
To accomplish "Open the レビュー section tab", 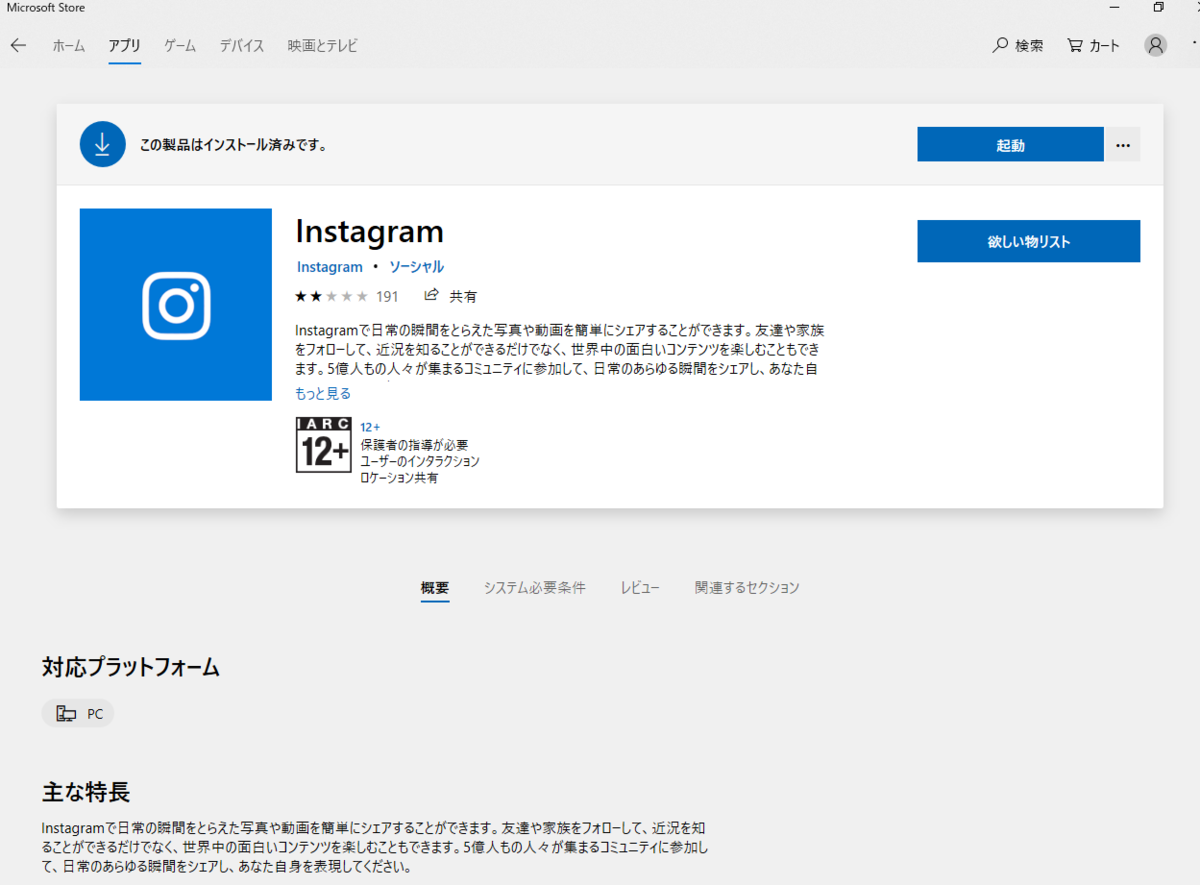I will pyautogui.click(x=640, y=588).
